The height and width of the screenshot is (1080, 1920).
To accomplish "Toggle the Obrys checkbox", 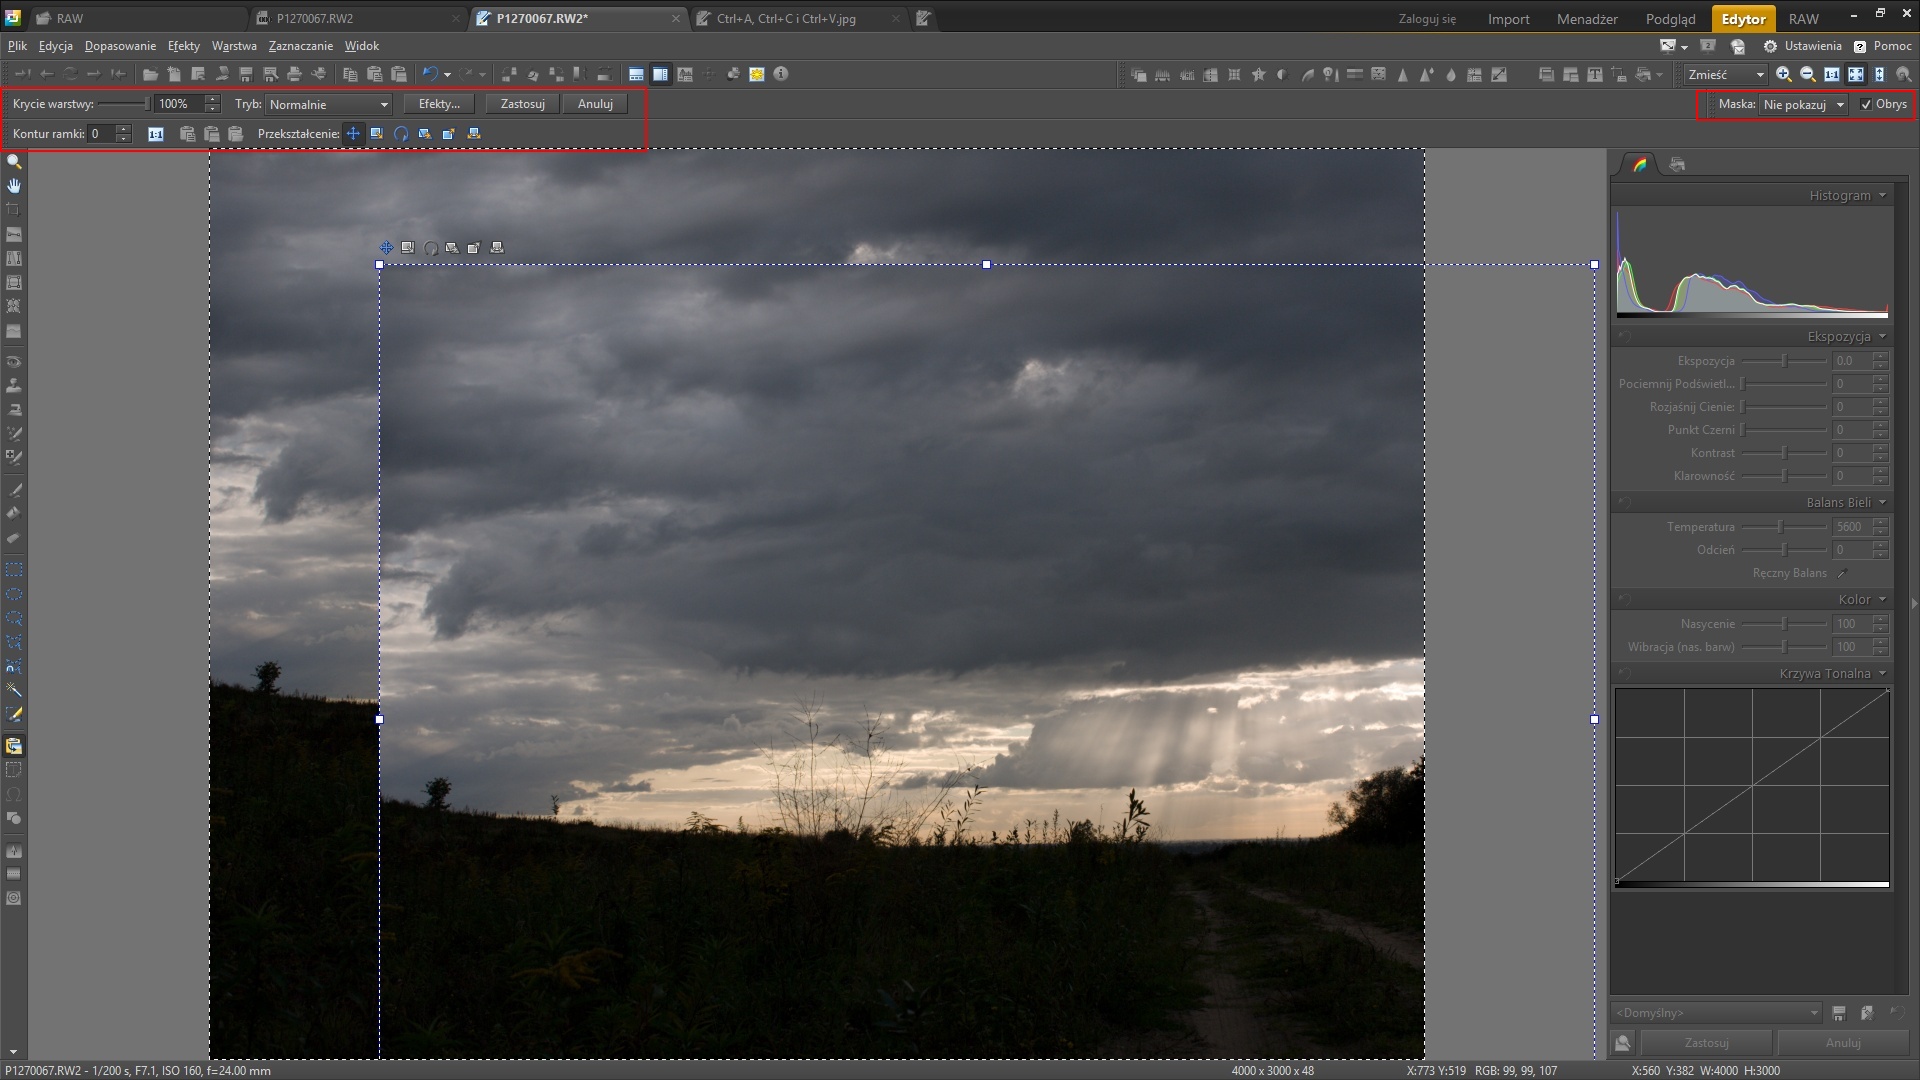I will point(1865,105).
